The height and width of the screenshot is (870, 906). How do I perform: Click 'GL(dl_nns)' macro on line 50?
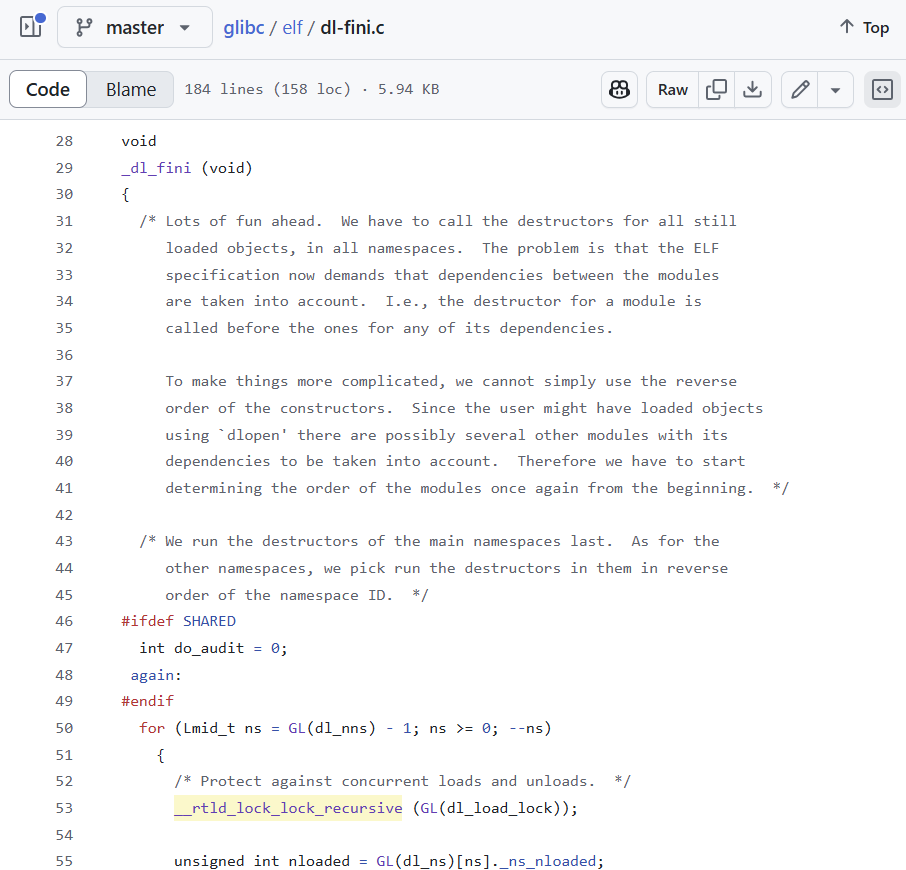332,728
